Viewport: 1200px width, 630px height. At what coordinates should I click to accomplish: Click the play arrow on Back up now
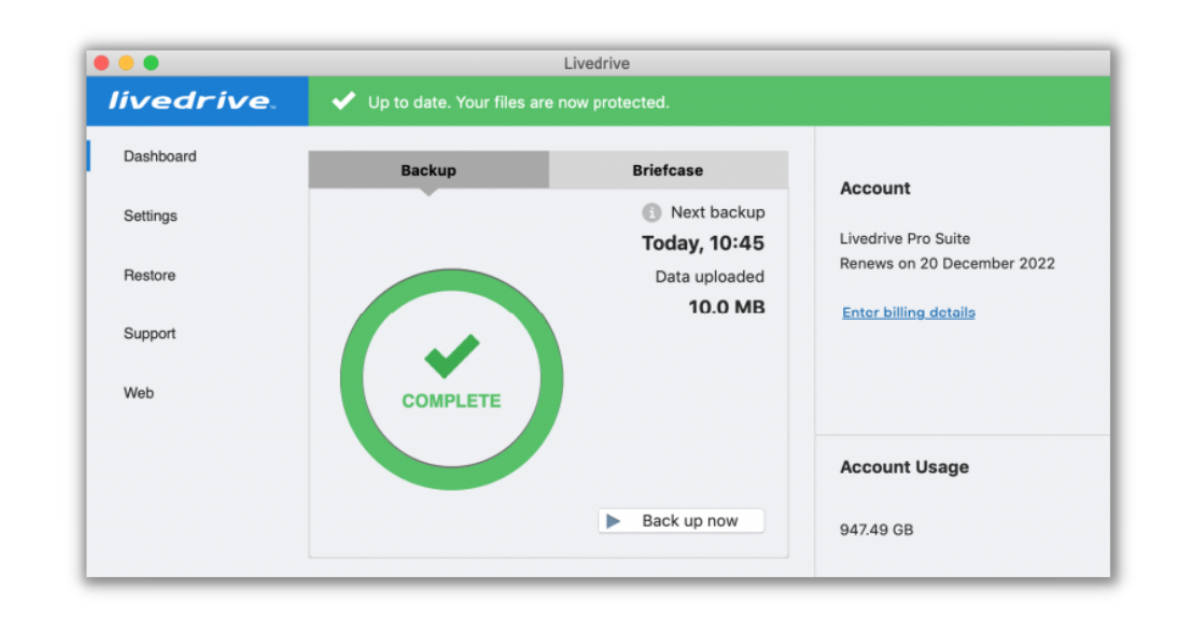[x=614, y=521]
